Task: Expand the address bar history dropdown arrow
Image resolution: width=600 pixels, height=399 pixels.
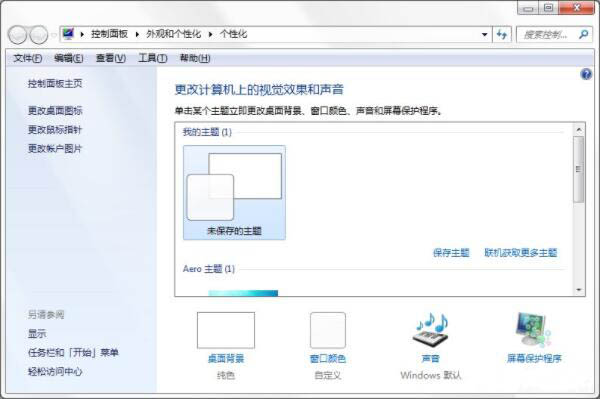Action: pyautogui.click(x=484, y=35)
